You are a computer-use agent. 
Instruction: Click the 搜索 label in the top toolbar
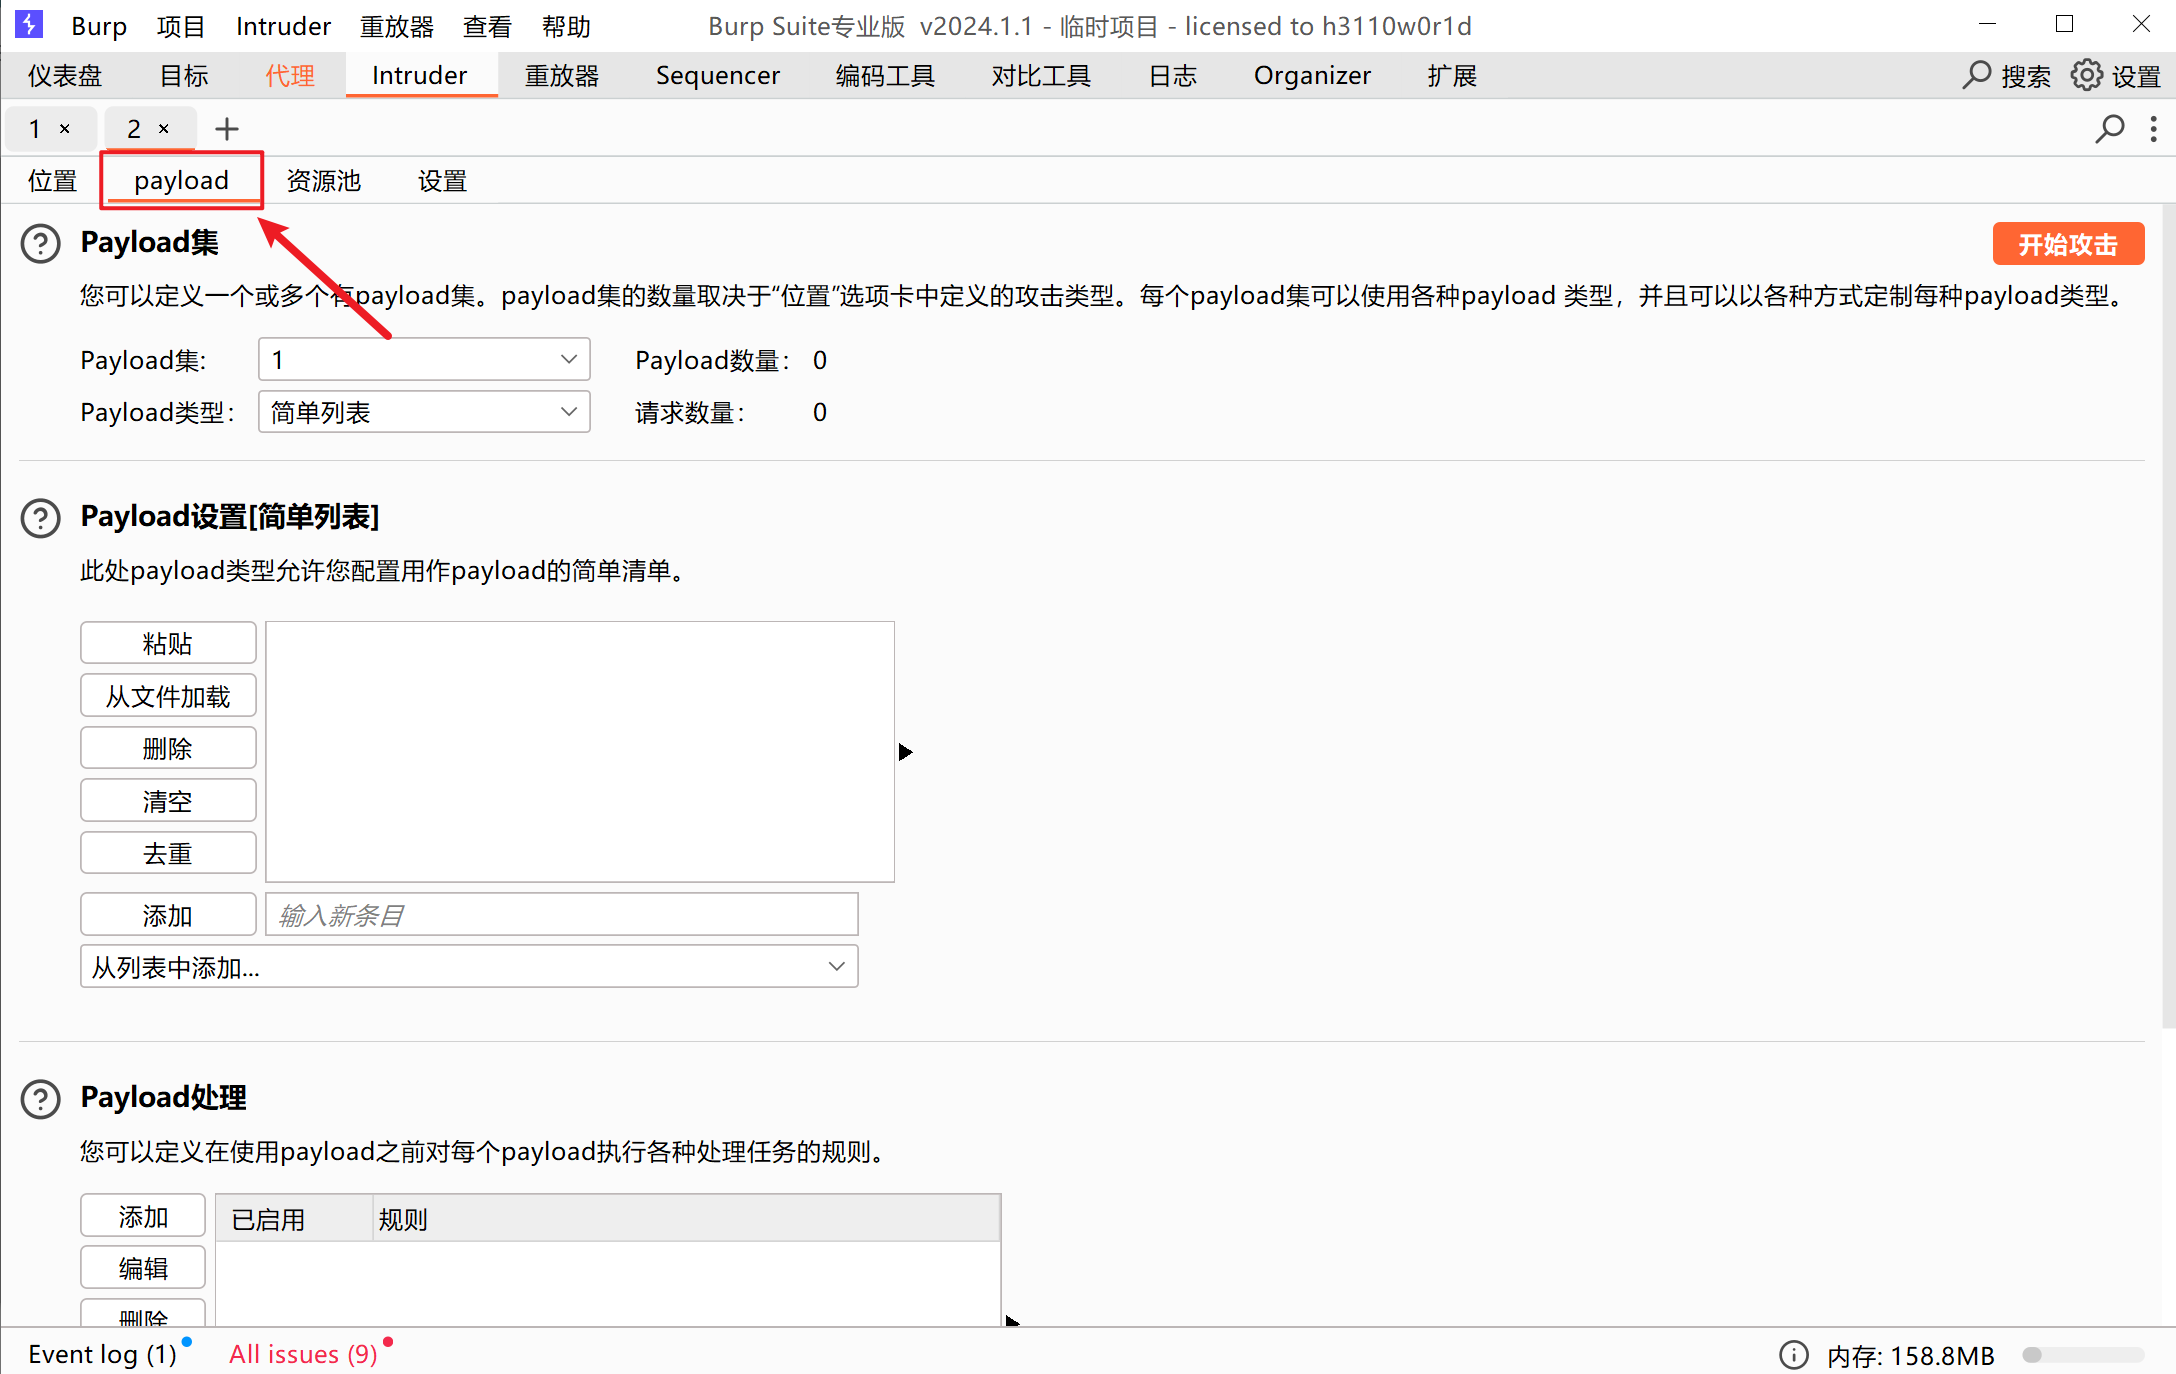(x=2026, y=75)
